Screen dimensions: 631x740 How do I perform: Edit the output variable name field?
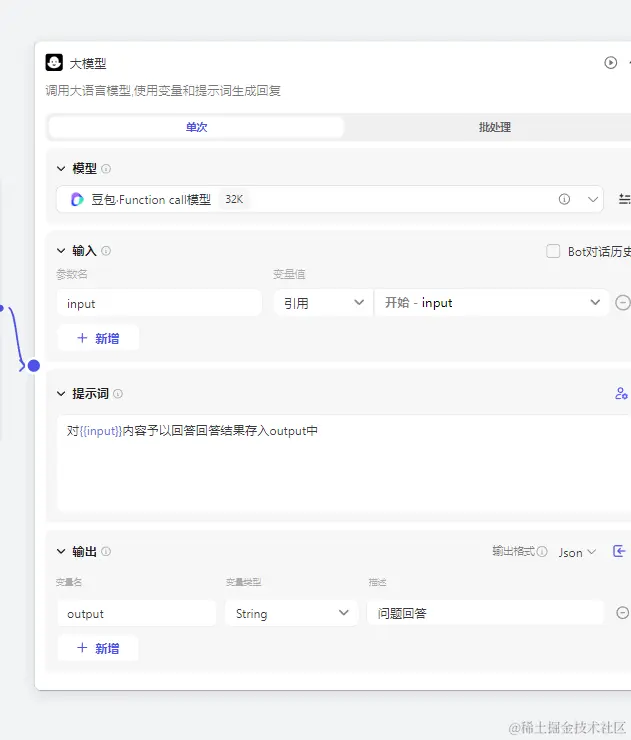point(137,614)
